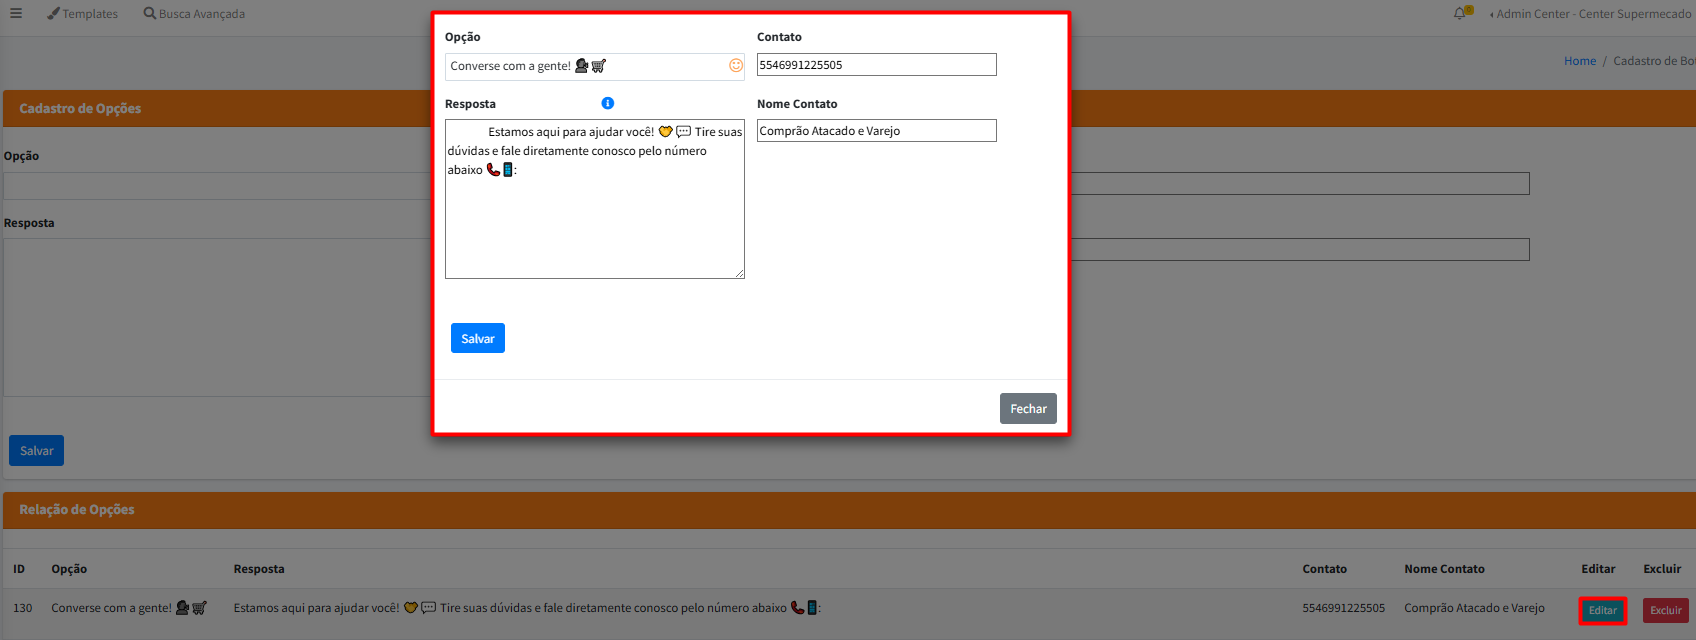
Task: Click the background form Salvar button
Action: point(36,451)
